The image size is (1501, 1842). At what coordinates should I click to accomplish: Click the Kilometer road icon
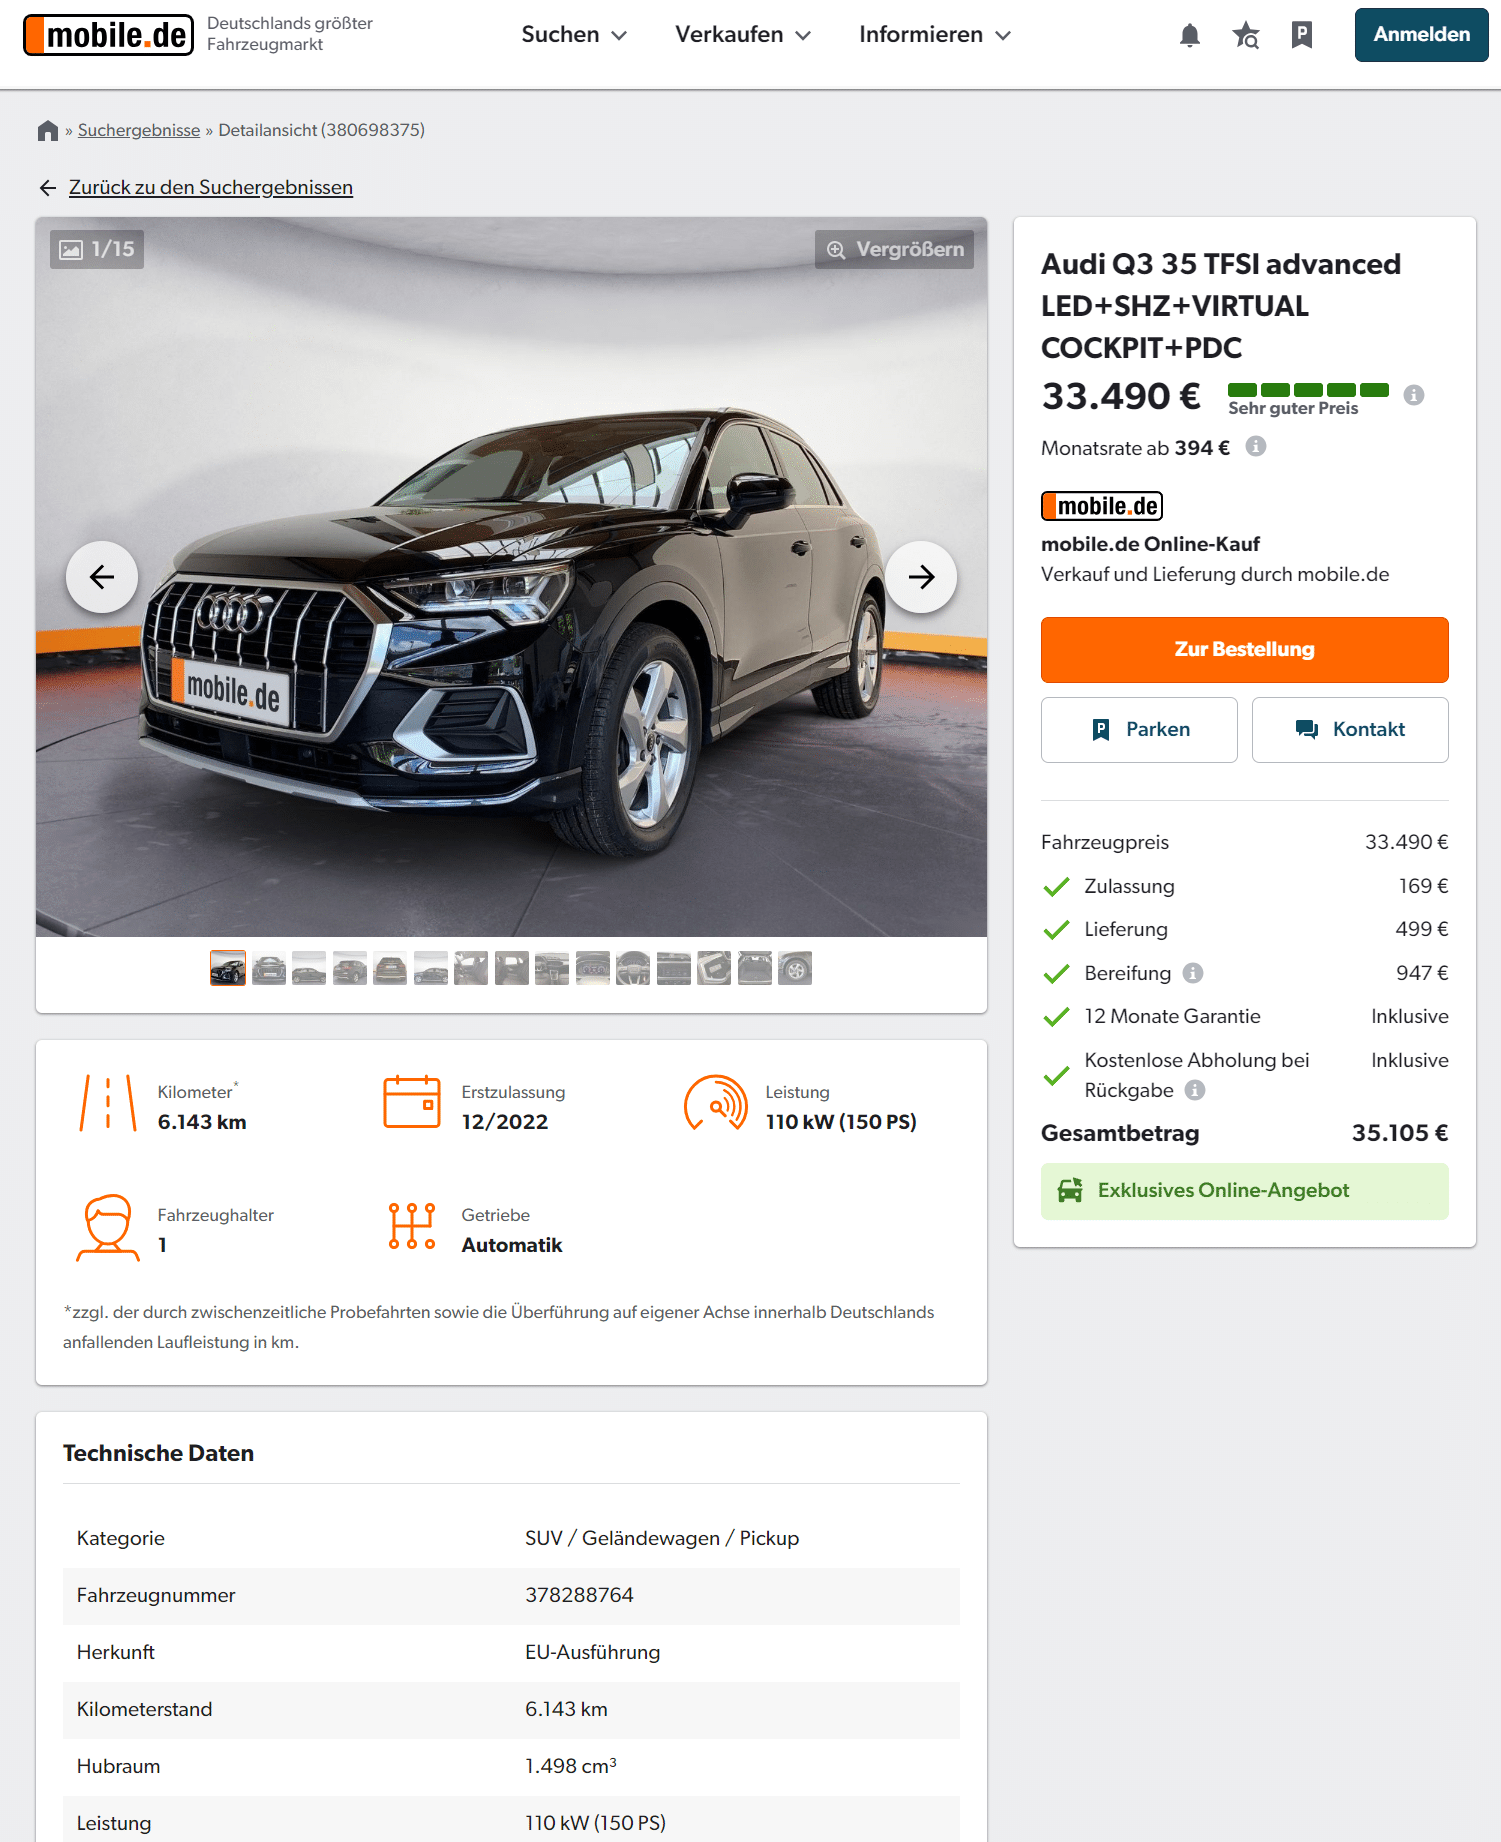tap(108, 1103)
